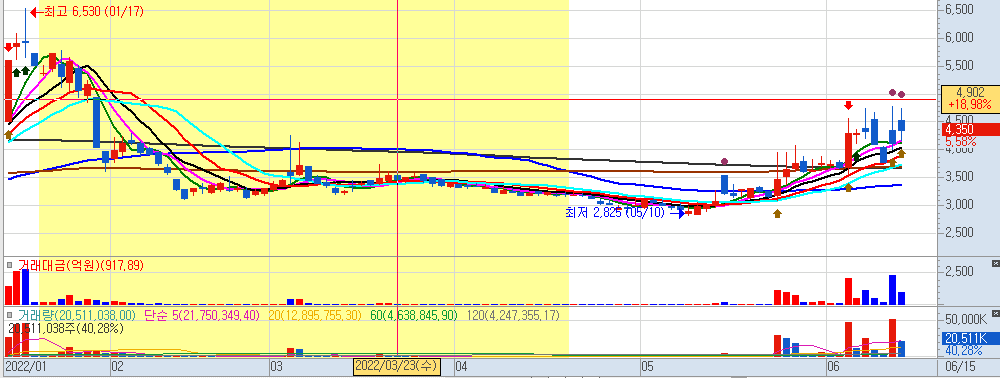Click the first purple dot above latest candles
Image resolution: width=1000 pixels, height=378 pixels.
(x=893, y=92)
